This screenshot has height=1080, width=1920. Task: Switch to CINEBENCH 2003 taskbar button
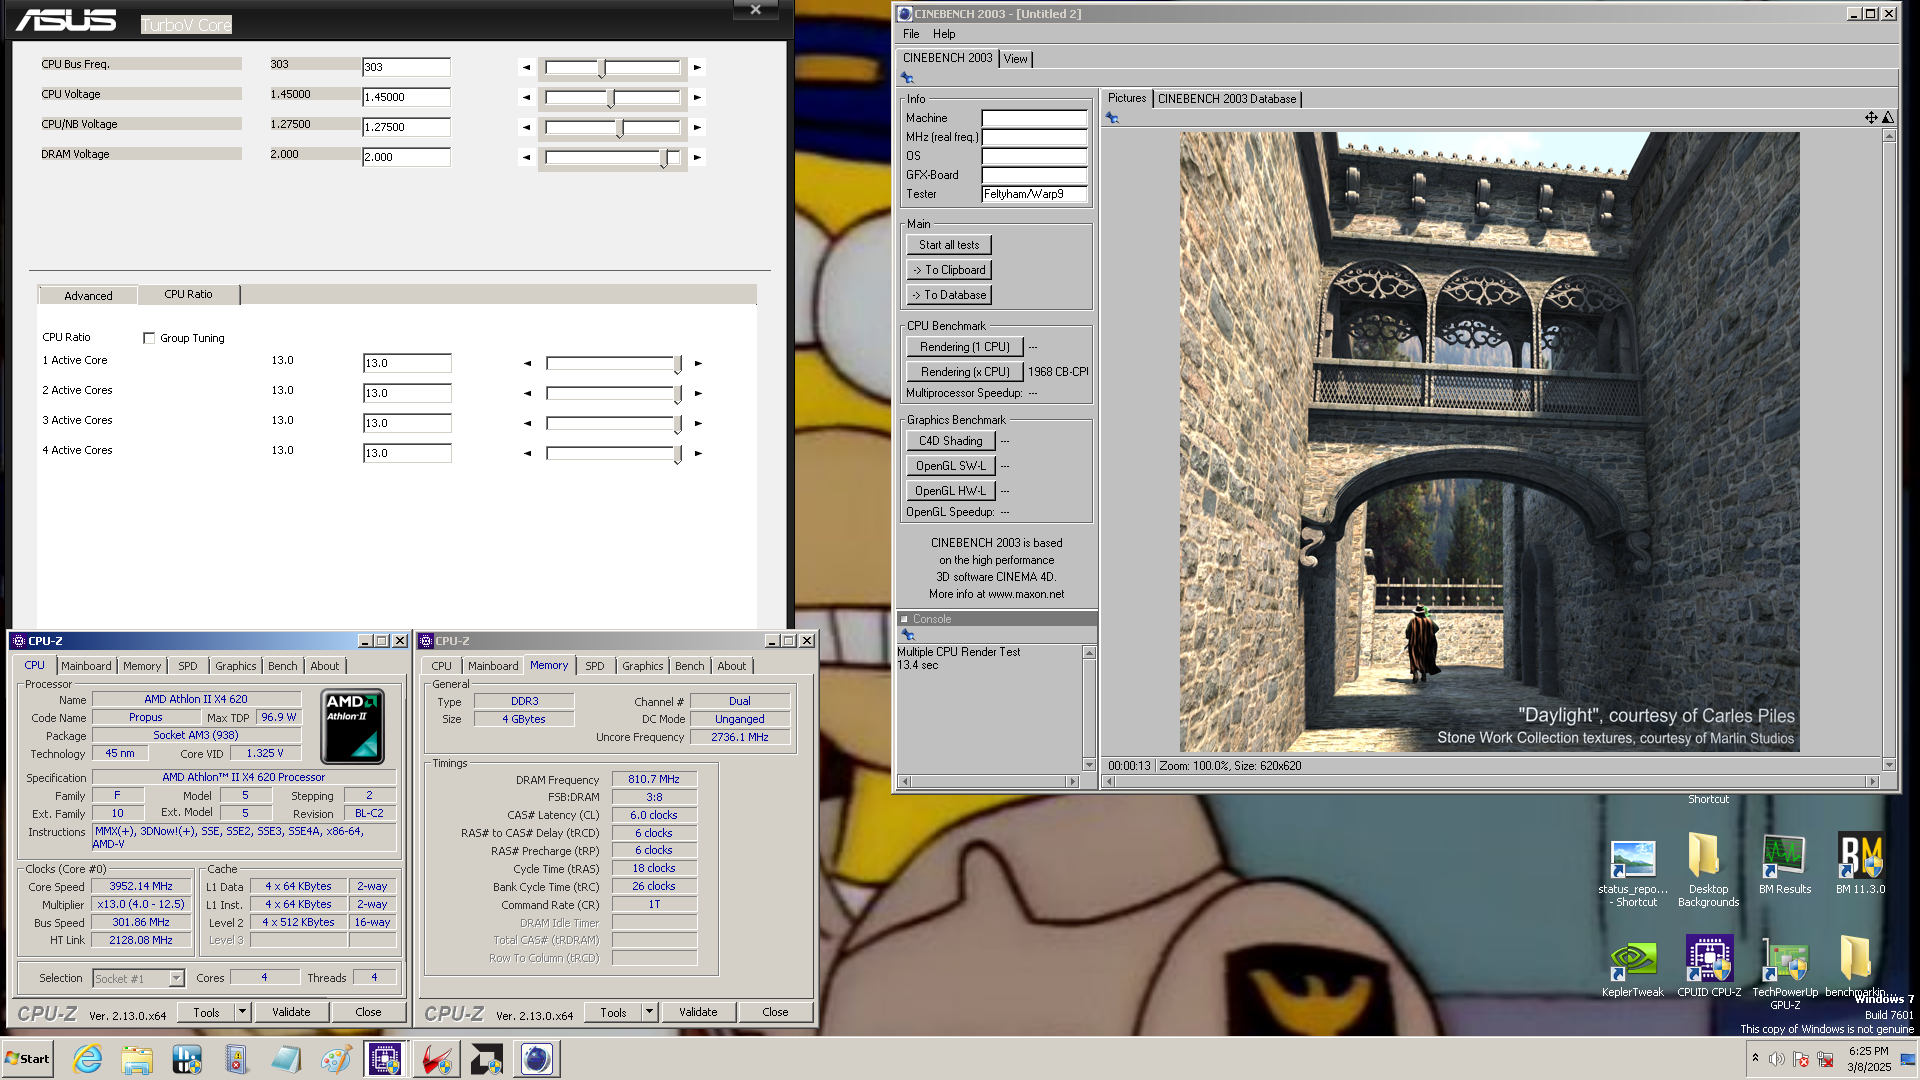[537, 1059]
